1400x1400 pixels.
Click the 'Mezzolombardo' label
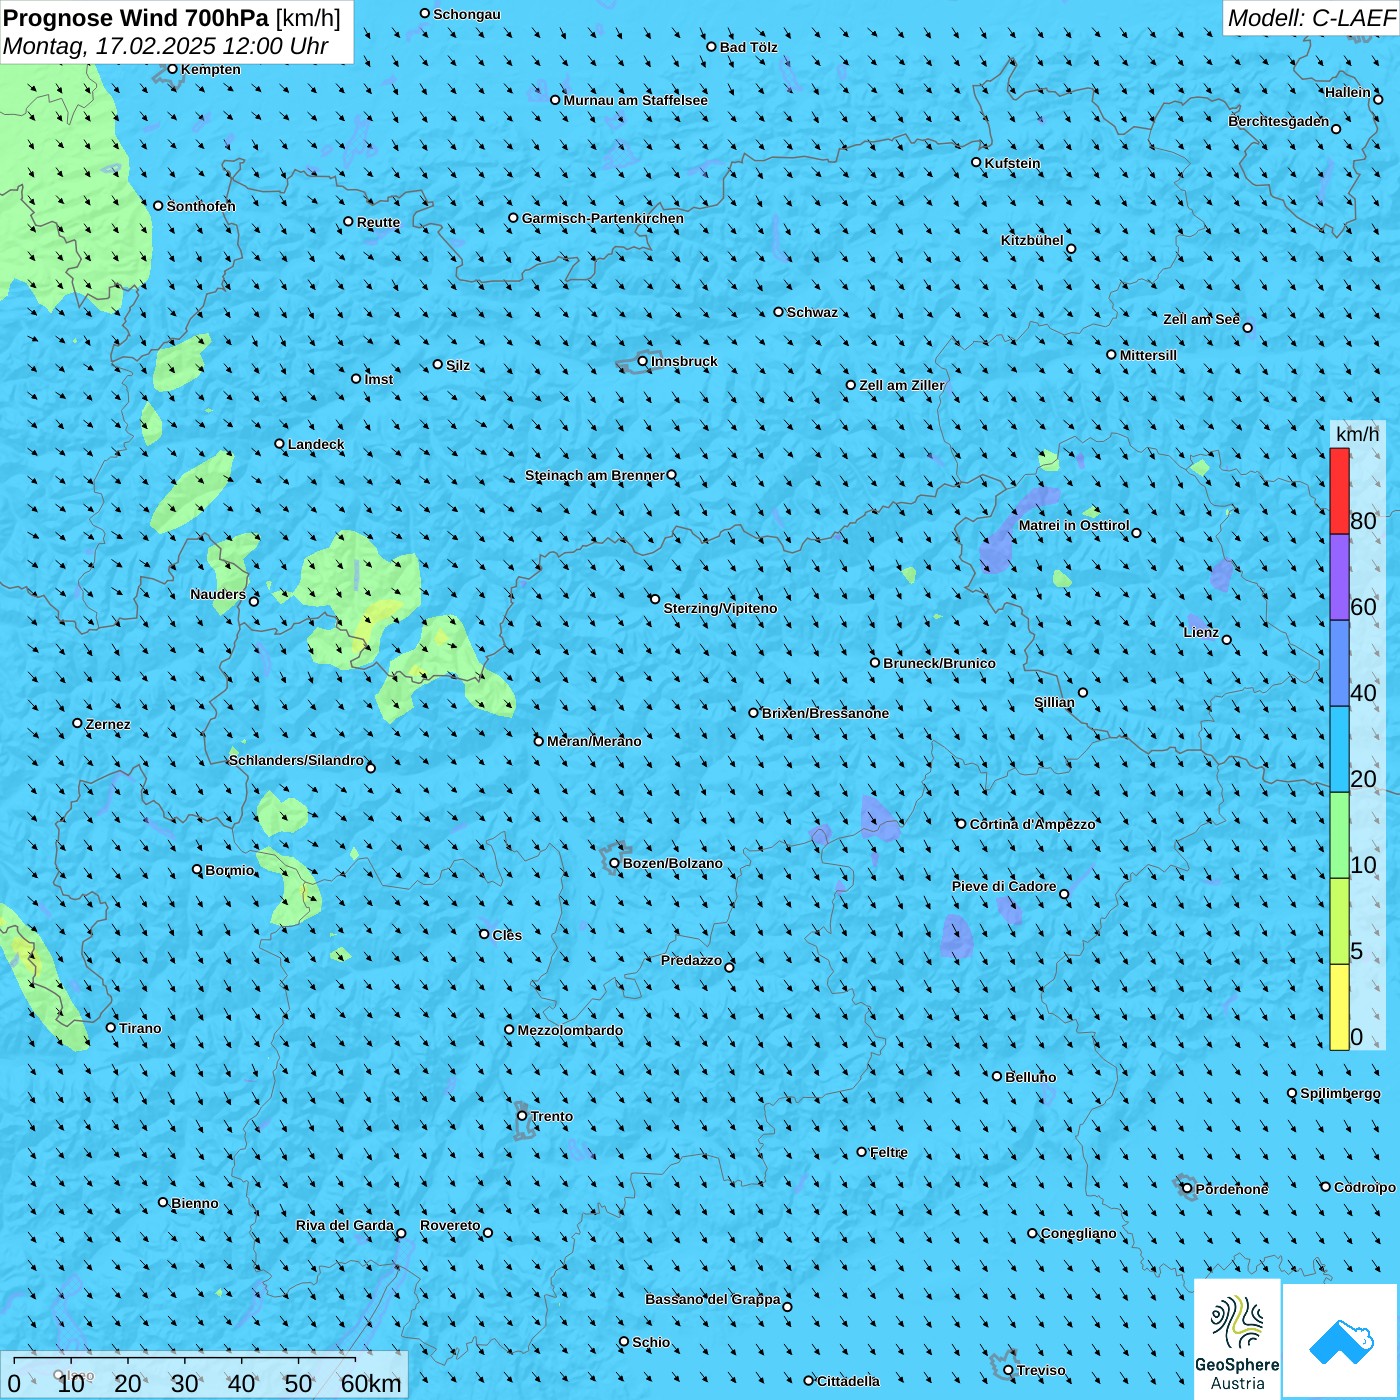(x=570, y=1030)
